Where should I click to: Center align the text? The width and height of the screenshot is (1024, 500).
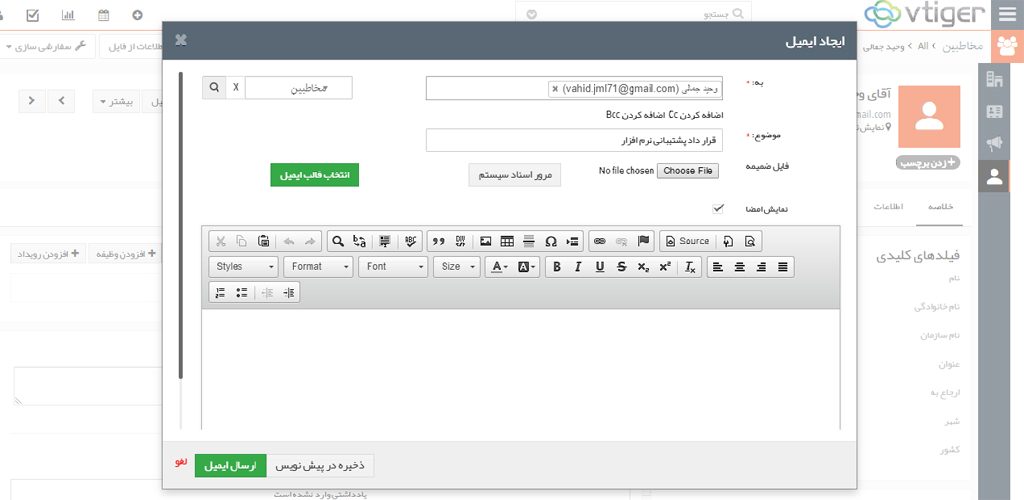point(740,267)
